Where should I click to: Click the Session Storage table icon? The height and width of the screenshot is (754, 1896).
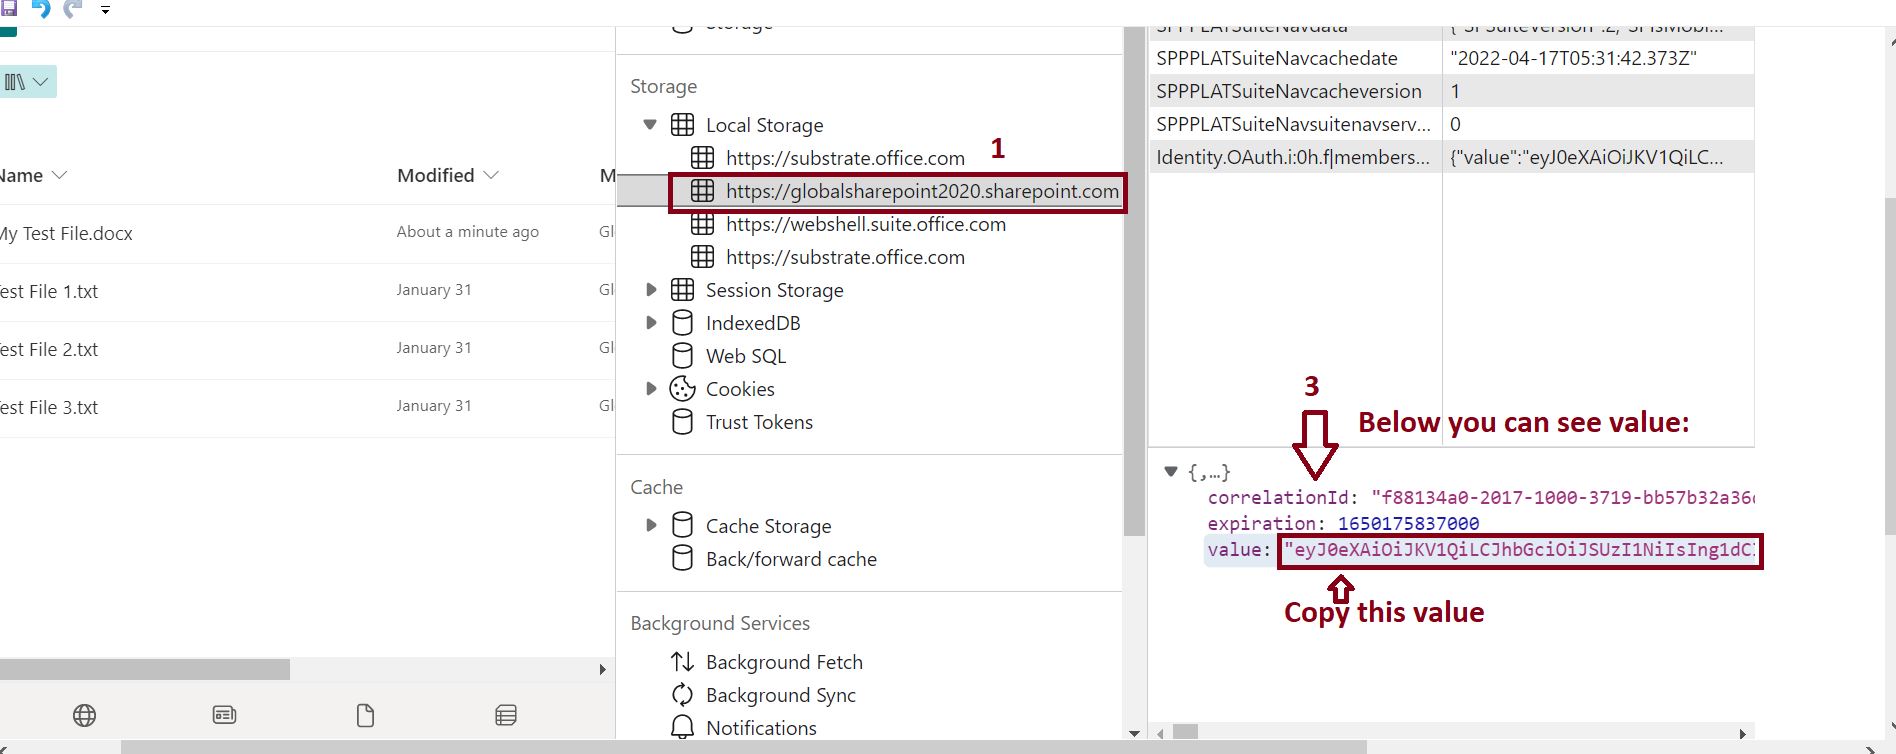(x=682, y=290)
